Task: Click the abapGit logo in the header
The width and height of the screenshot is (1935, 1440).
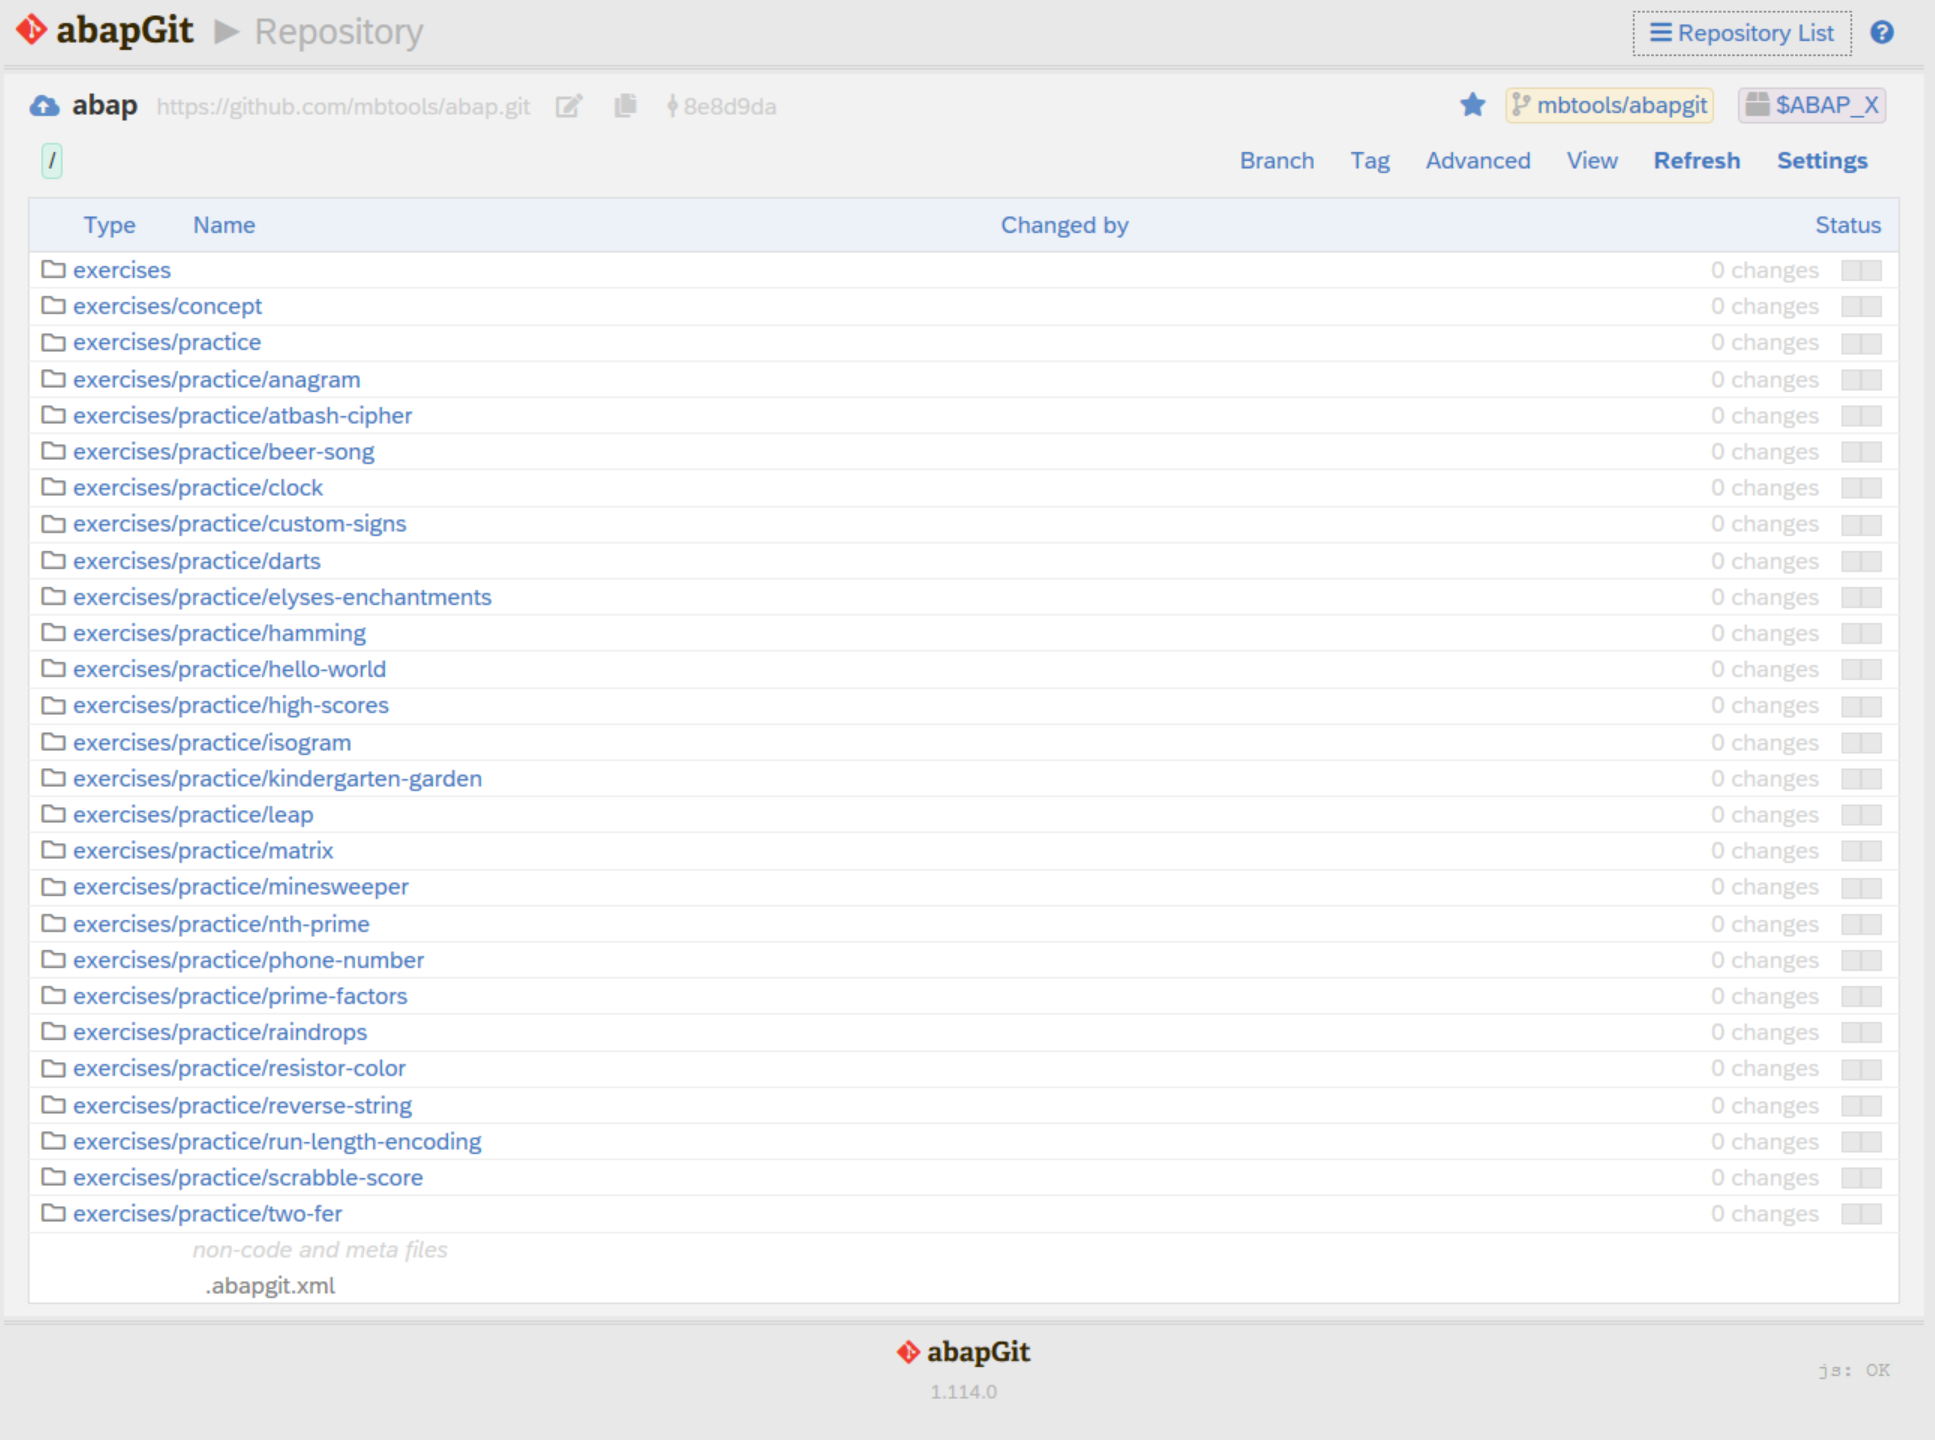Action: tap(105, 31)
